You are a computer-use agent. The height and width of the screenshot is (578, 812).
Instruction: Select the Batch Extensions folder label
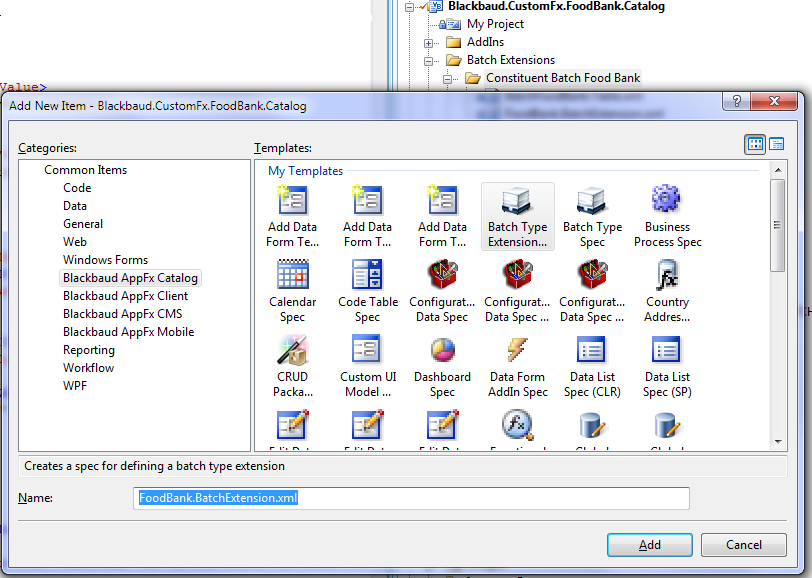(x=511, y=60)
